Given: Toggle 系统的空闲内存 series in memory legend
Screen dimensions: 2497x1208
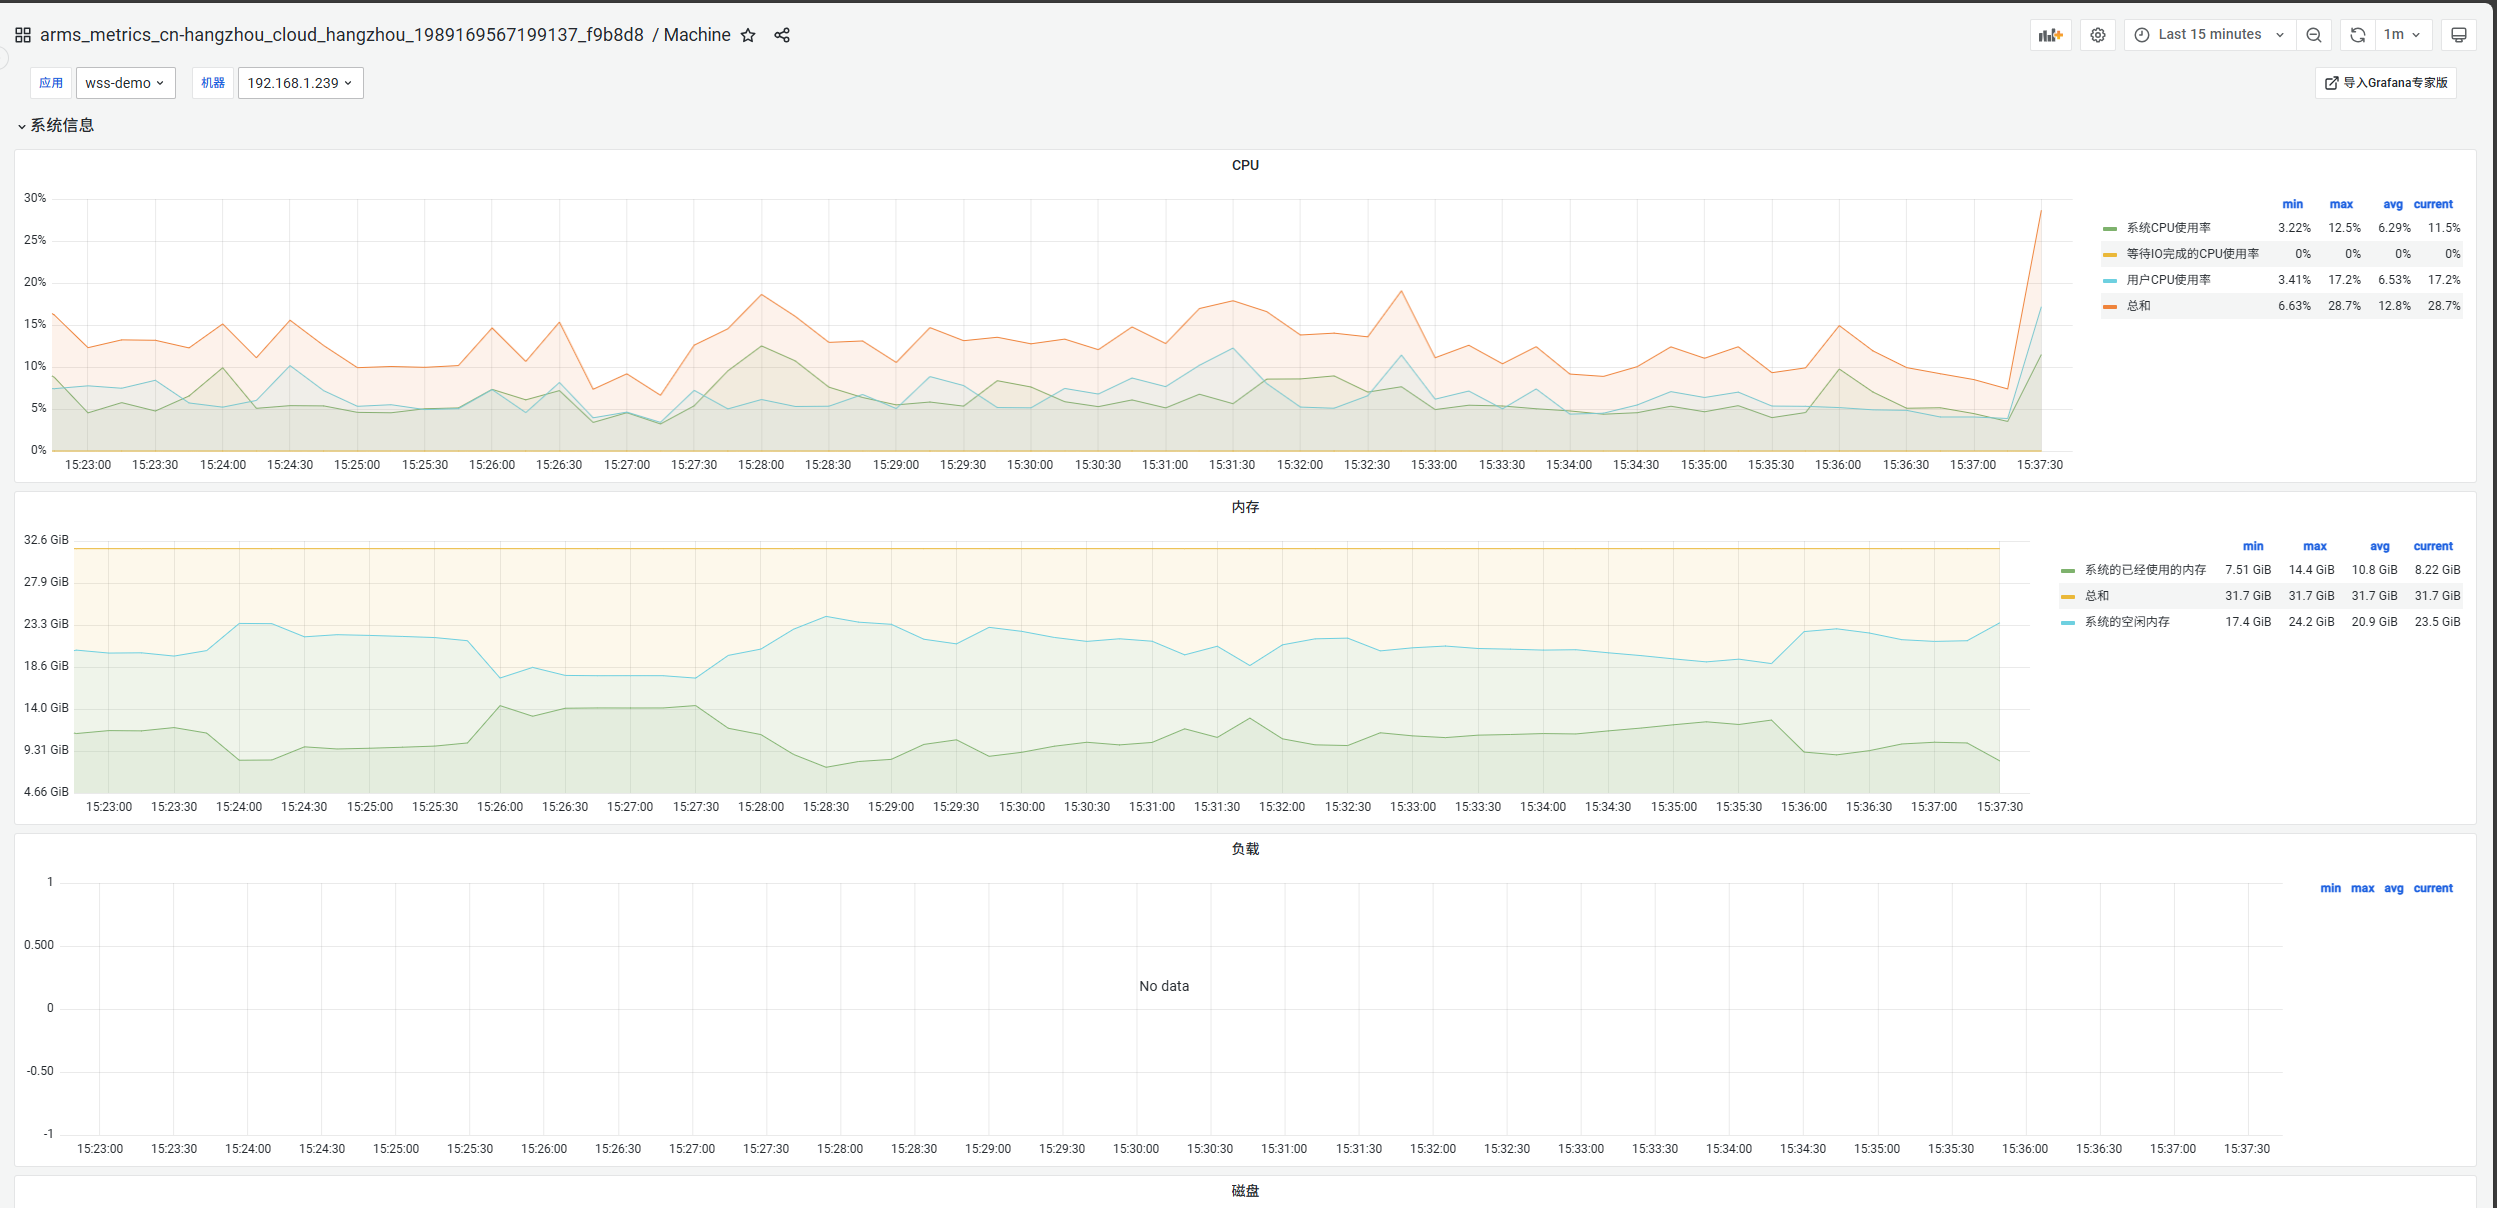Looking at the screenshot, I should [2127, 622].
